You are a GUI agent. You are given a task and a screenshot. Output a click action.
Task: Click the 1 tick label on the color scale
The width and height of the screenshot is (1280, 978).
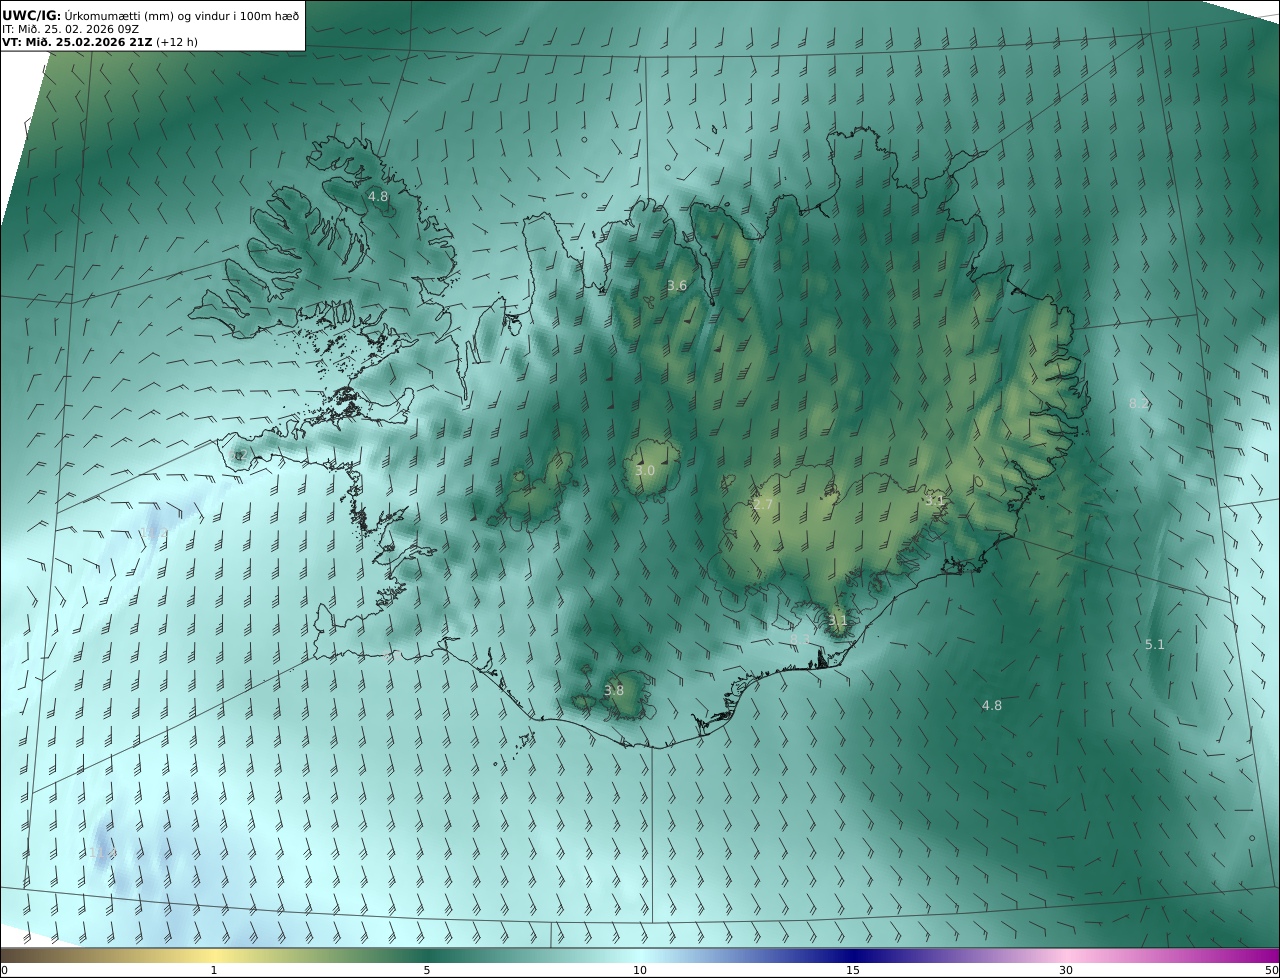[x=213, y=970]
